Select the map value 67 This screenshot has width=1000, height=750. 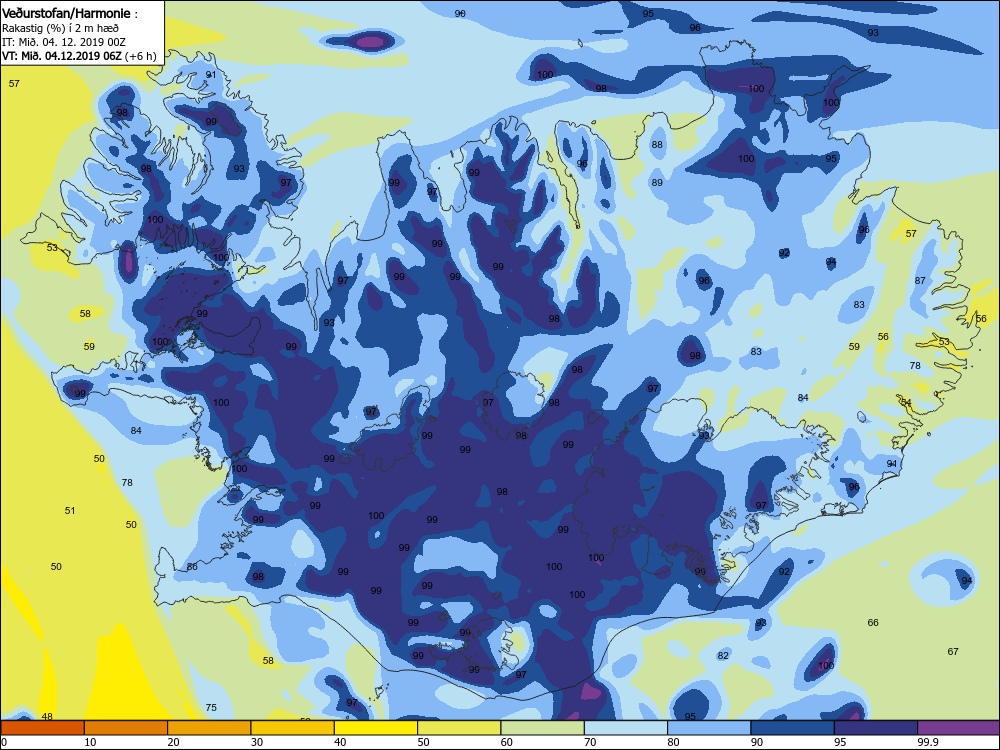click(x=953, y=651)
